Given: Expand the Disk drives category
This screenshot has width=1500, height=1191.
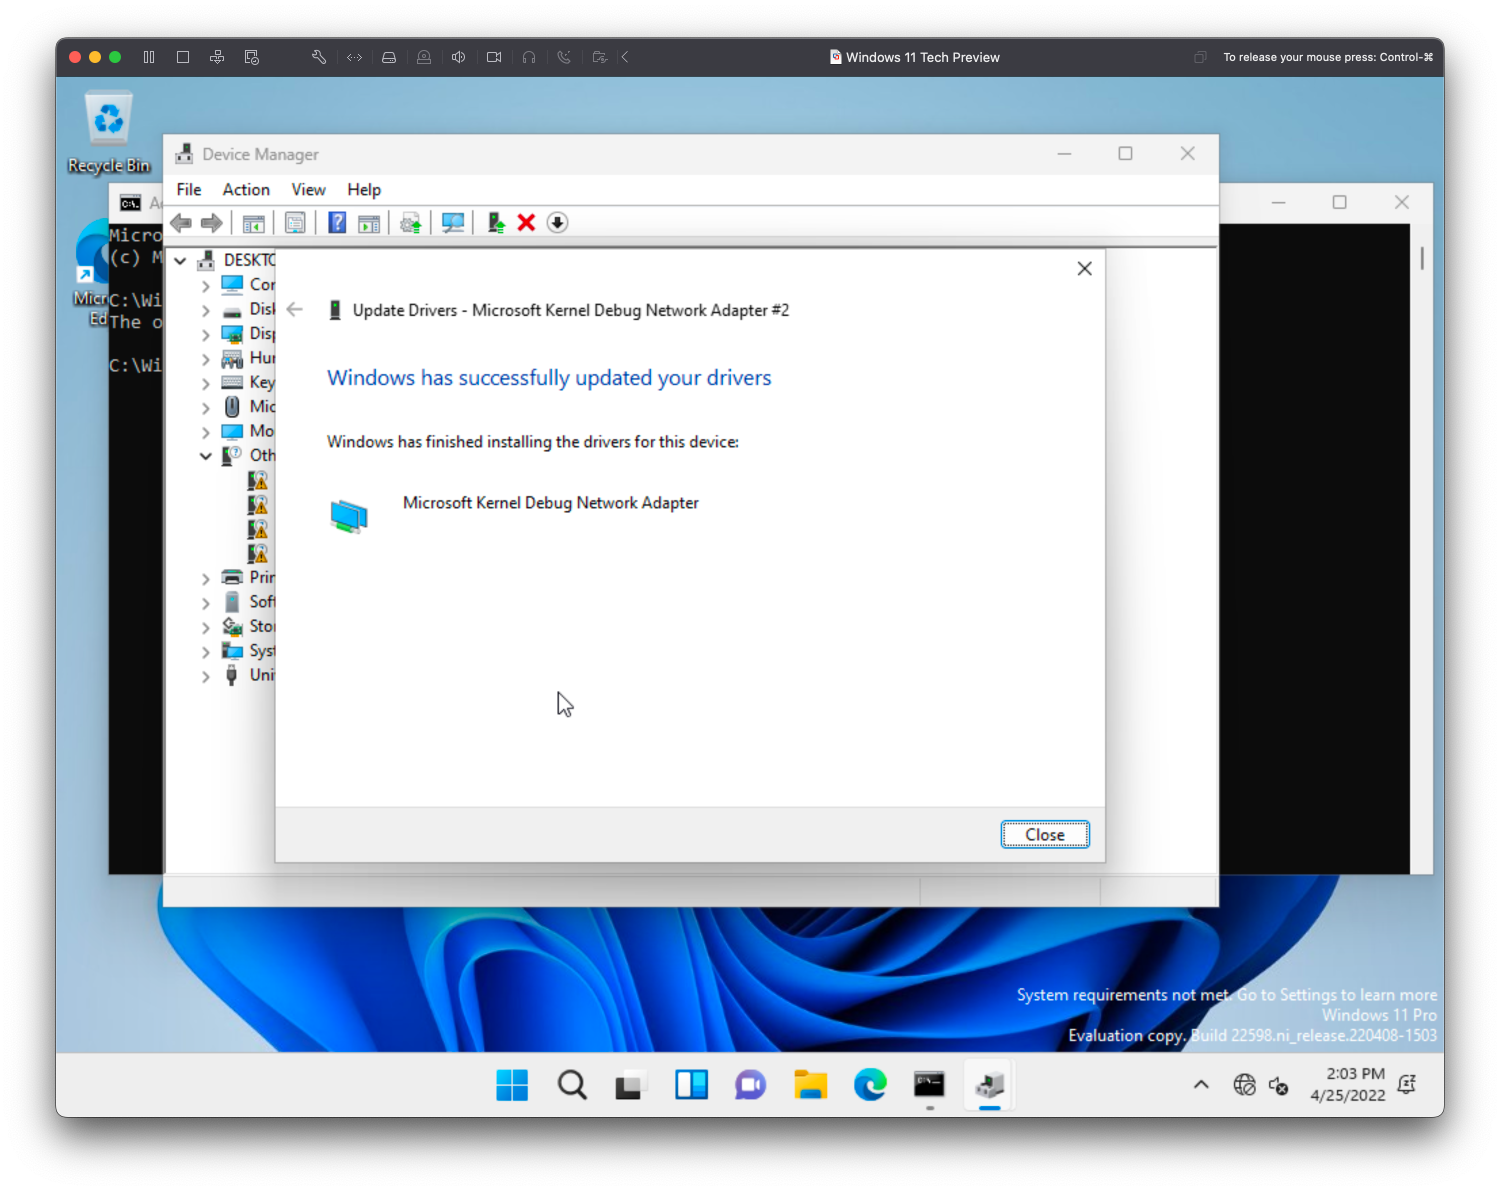Looking at the screenshot, I should click(206, 310).
